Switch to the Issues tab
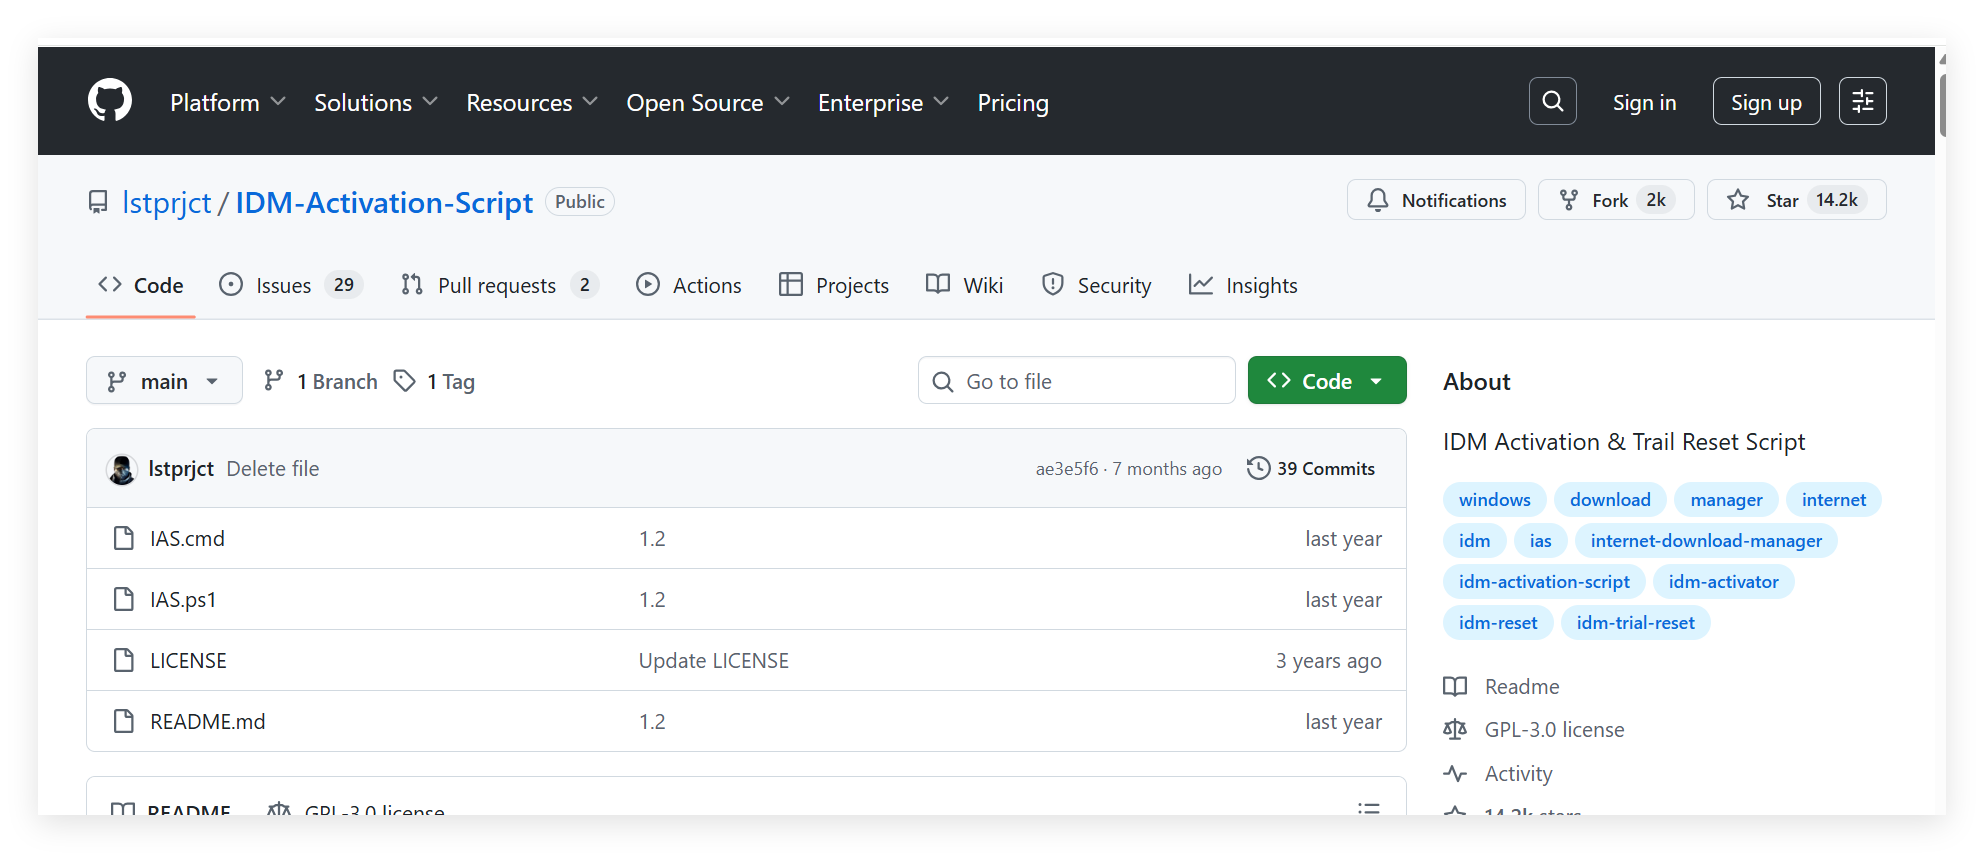This screenshot has height=853, width=1984. 289,285
